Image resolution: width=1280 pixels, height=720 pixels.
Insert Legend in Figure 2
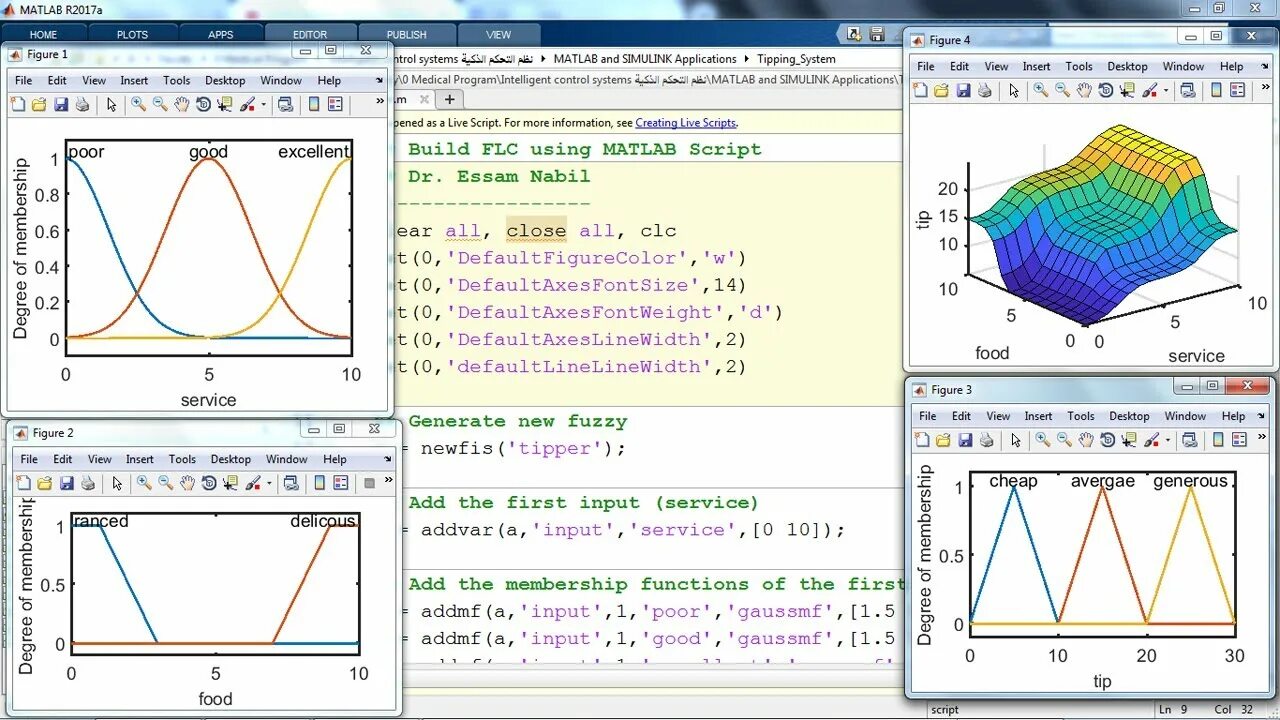click(x=341, y=483)
